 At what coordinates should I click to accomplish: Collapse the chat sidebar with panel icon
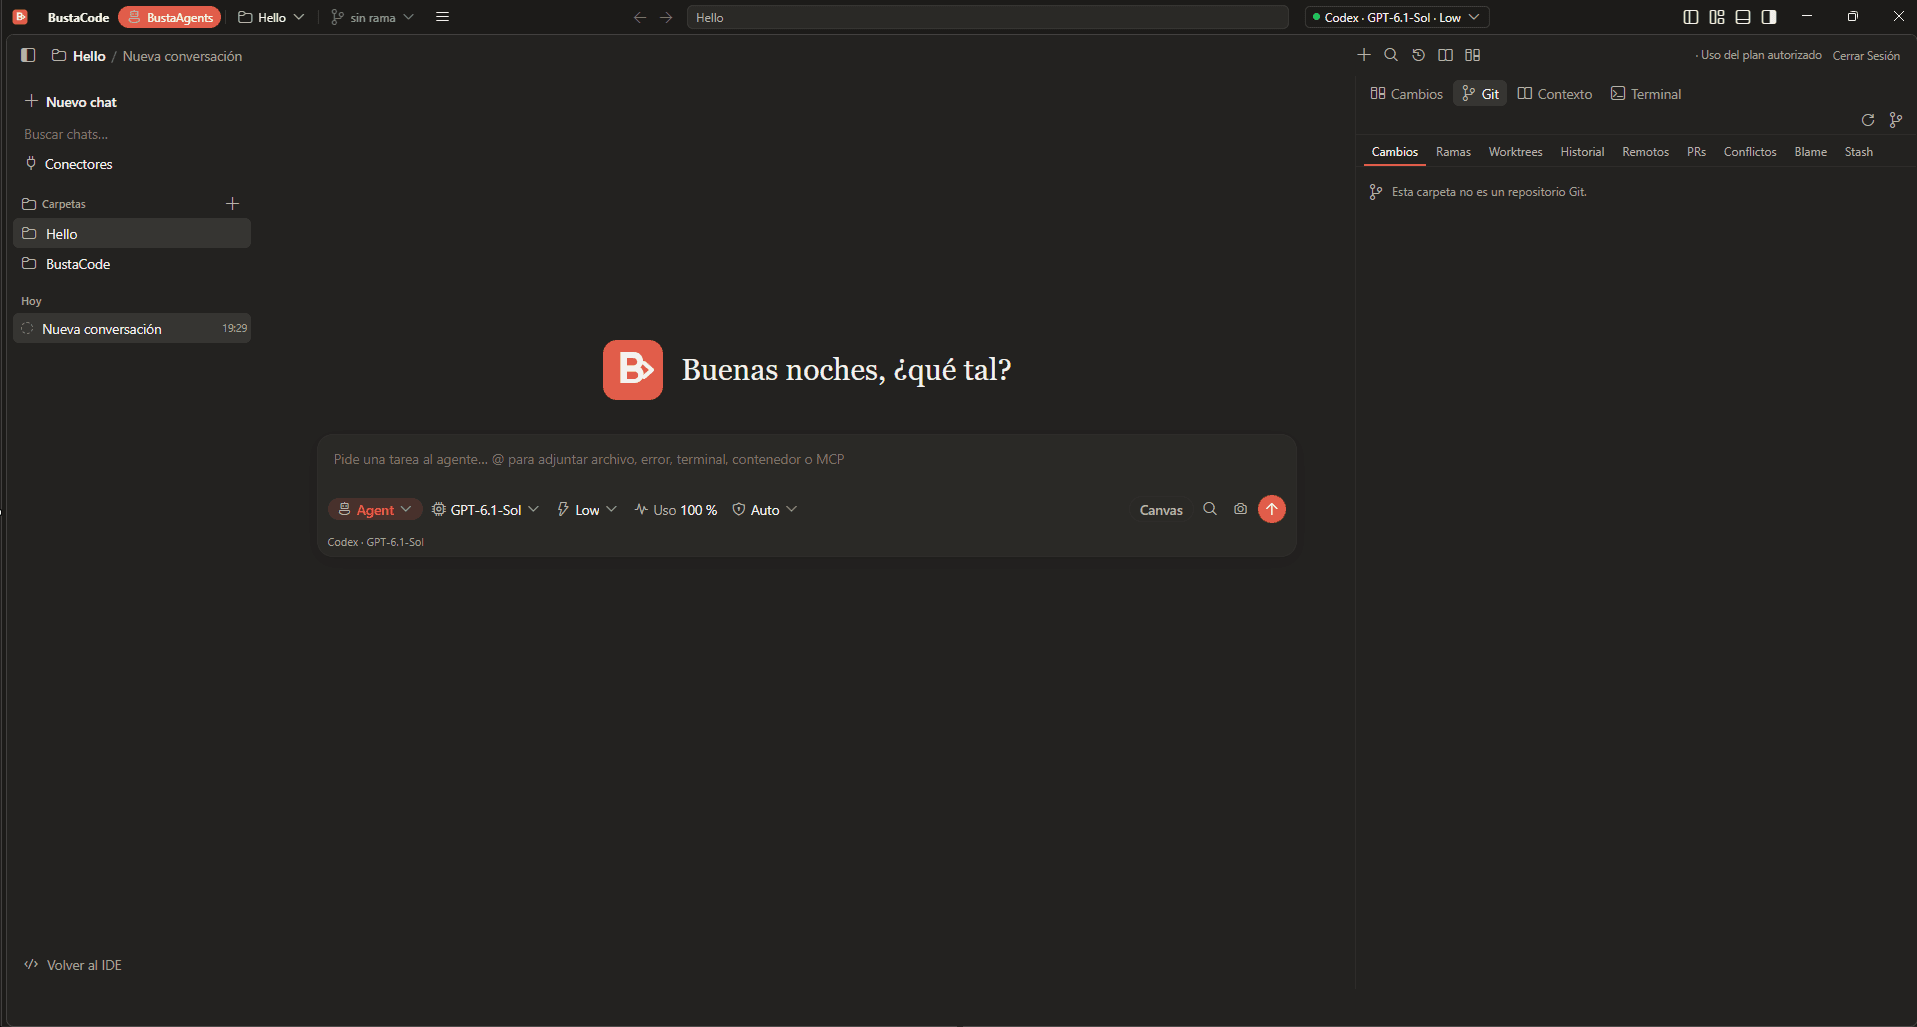pos(28,55)
